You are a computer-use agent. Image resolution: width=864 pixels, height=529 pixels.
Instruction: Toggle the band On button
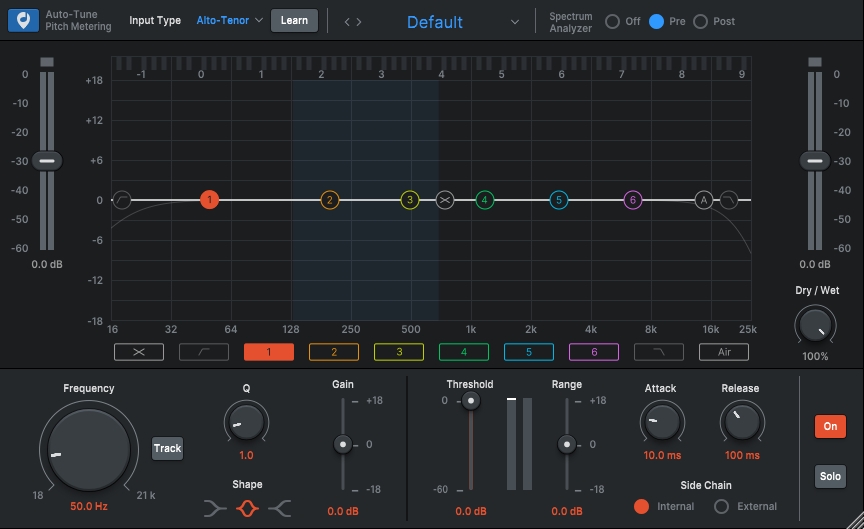pyautogui.click(x=830, y=426)
